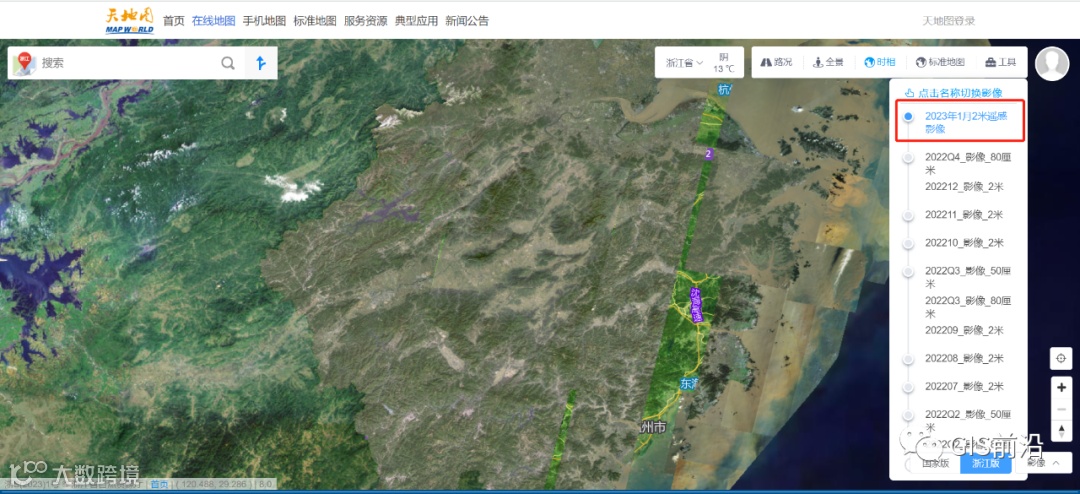Zoom in with the plus button
Screen dimensions: 1080x494
pyautogui.click(x=1061, y=387)
